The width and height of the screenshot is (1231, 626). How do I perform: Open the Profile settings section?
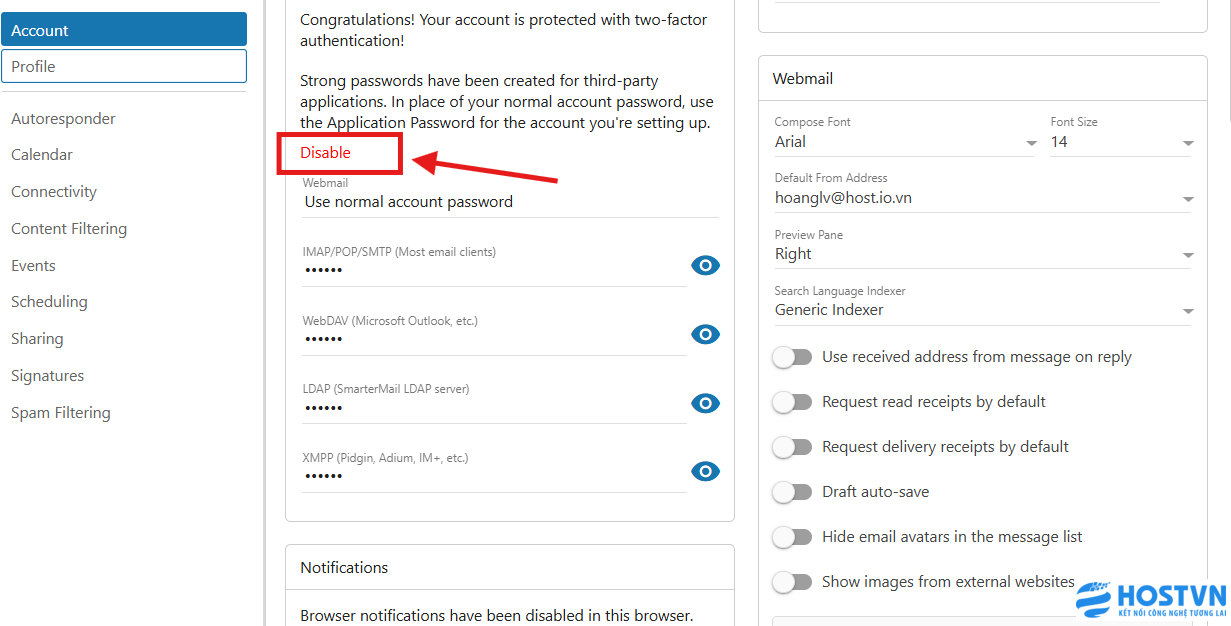(x=124, y=67)
